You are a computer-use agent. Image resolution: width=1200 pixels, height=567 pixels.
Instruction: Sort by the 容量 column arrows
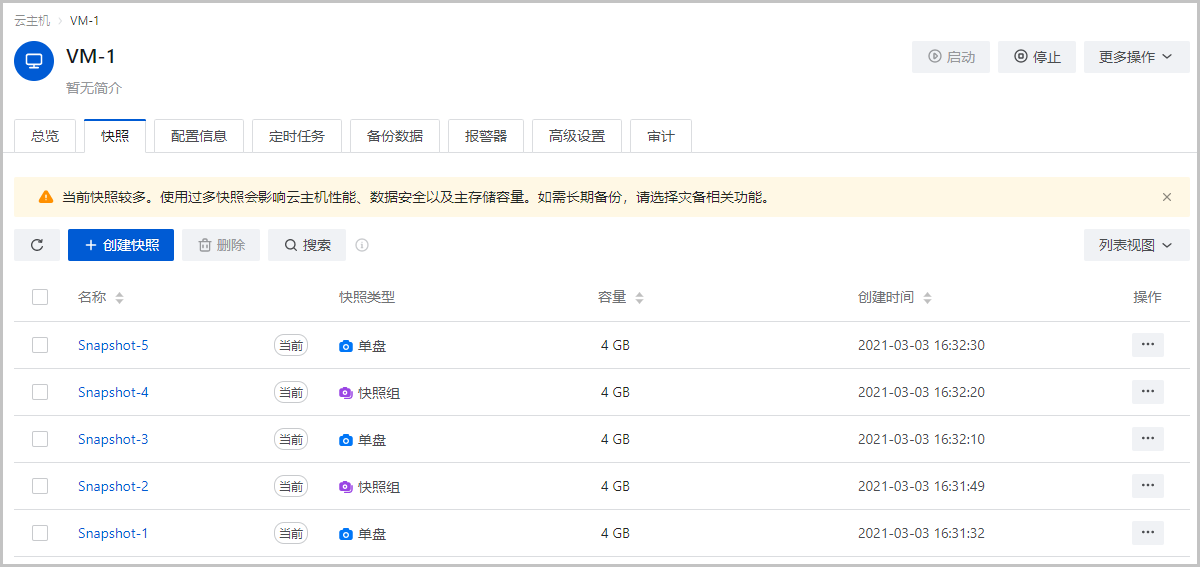click(639, 298)
